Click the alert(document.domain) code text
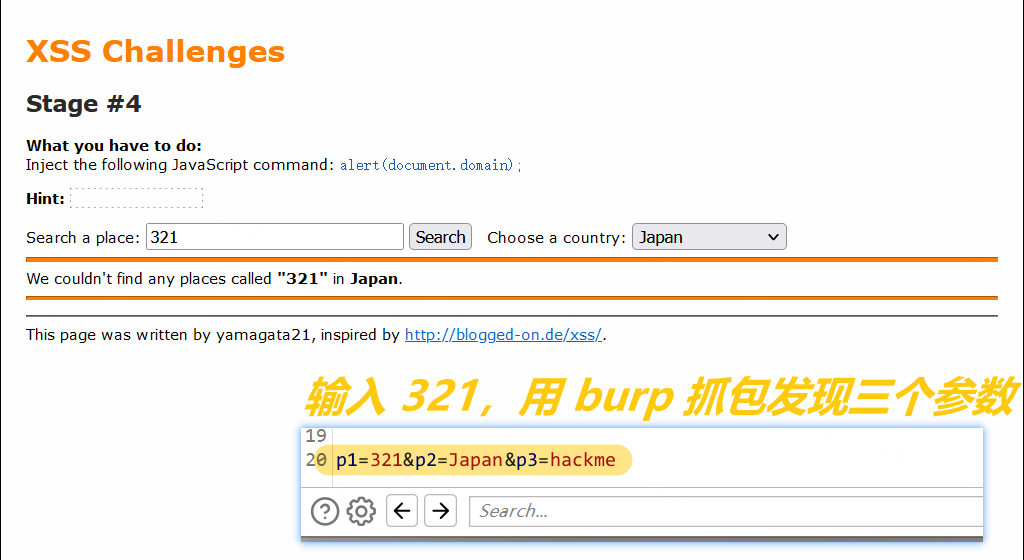The height and width of the screenshot is (560, 1024). 430,165
